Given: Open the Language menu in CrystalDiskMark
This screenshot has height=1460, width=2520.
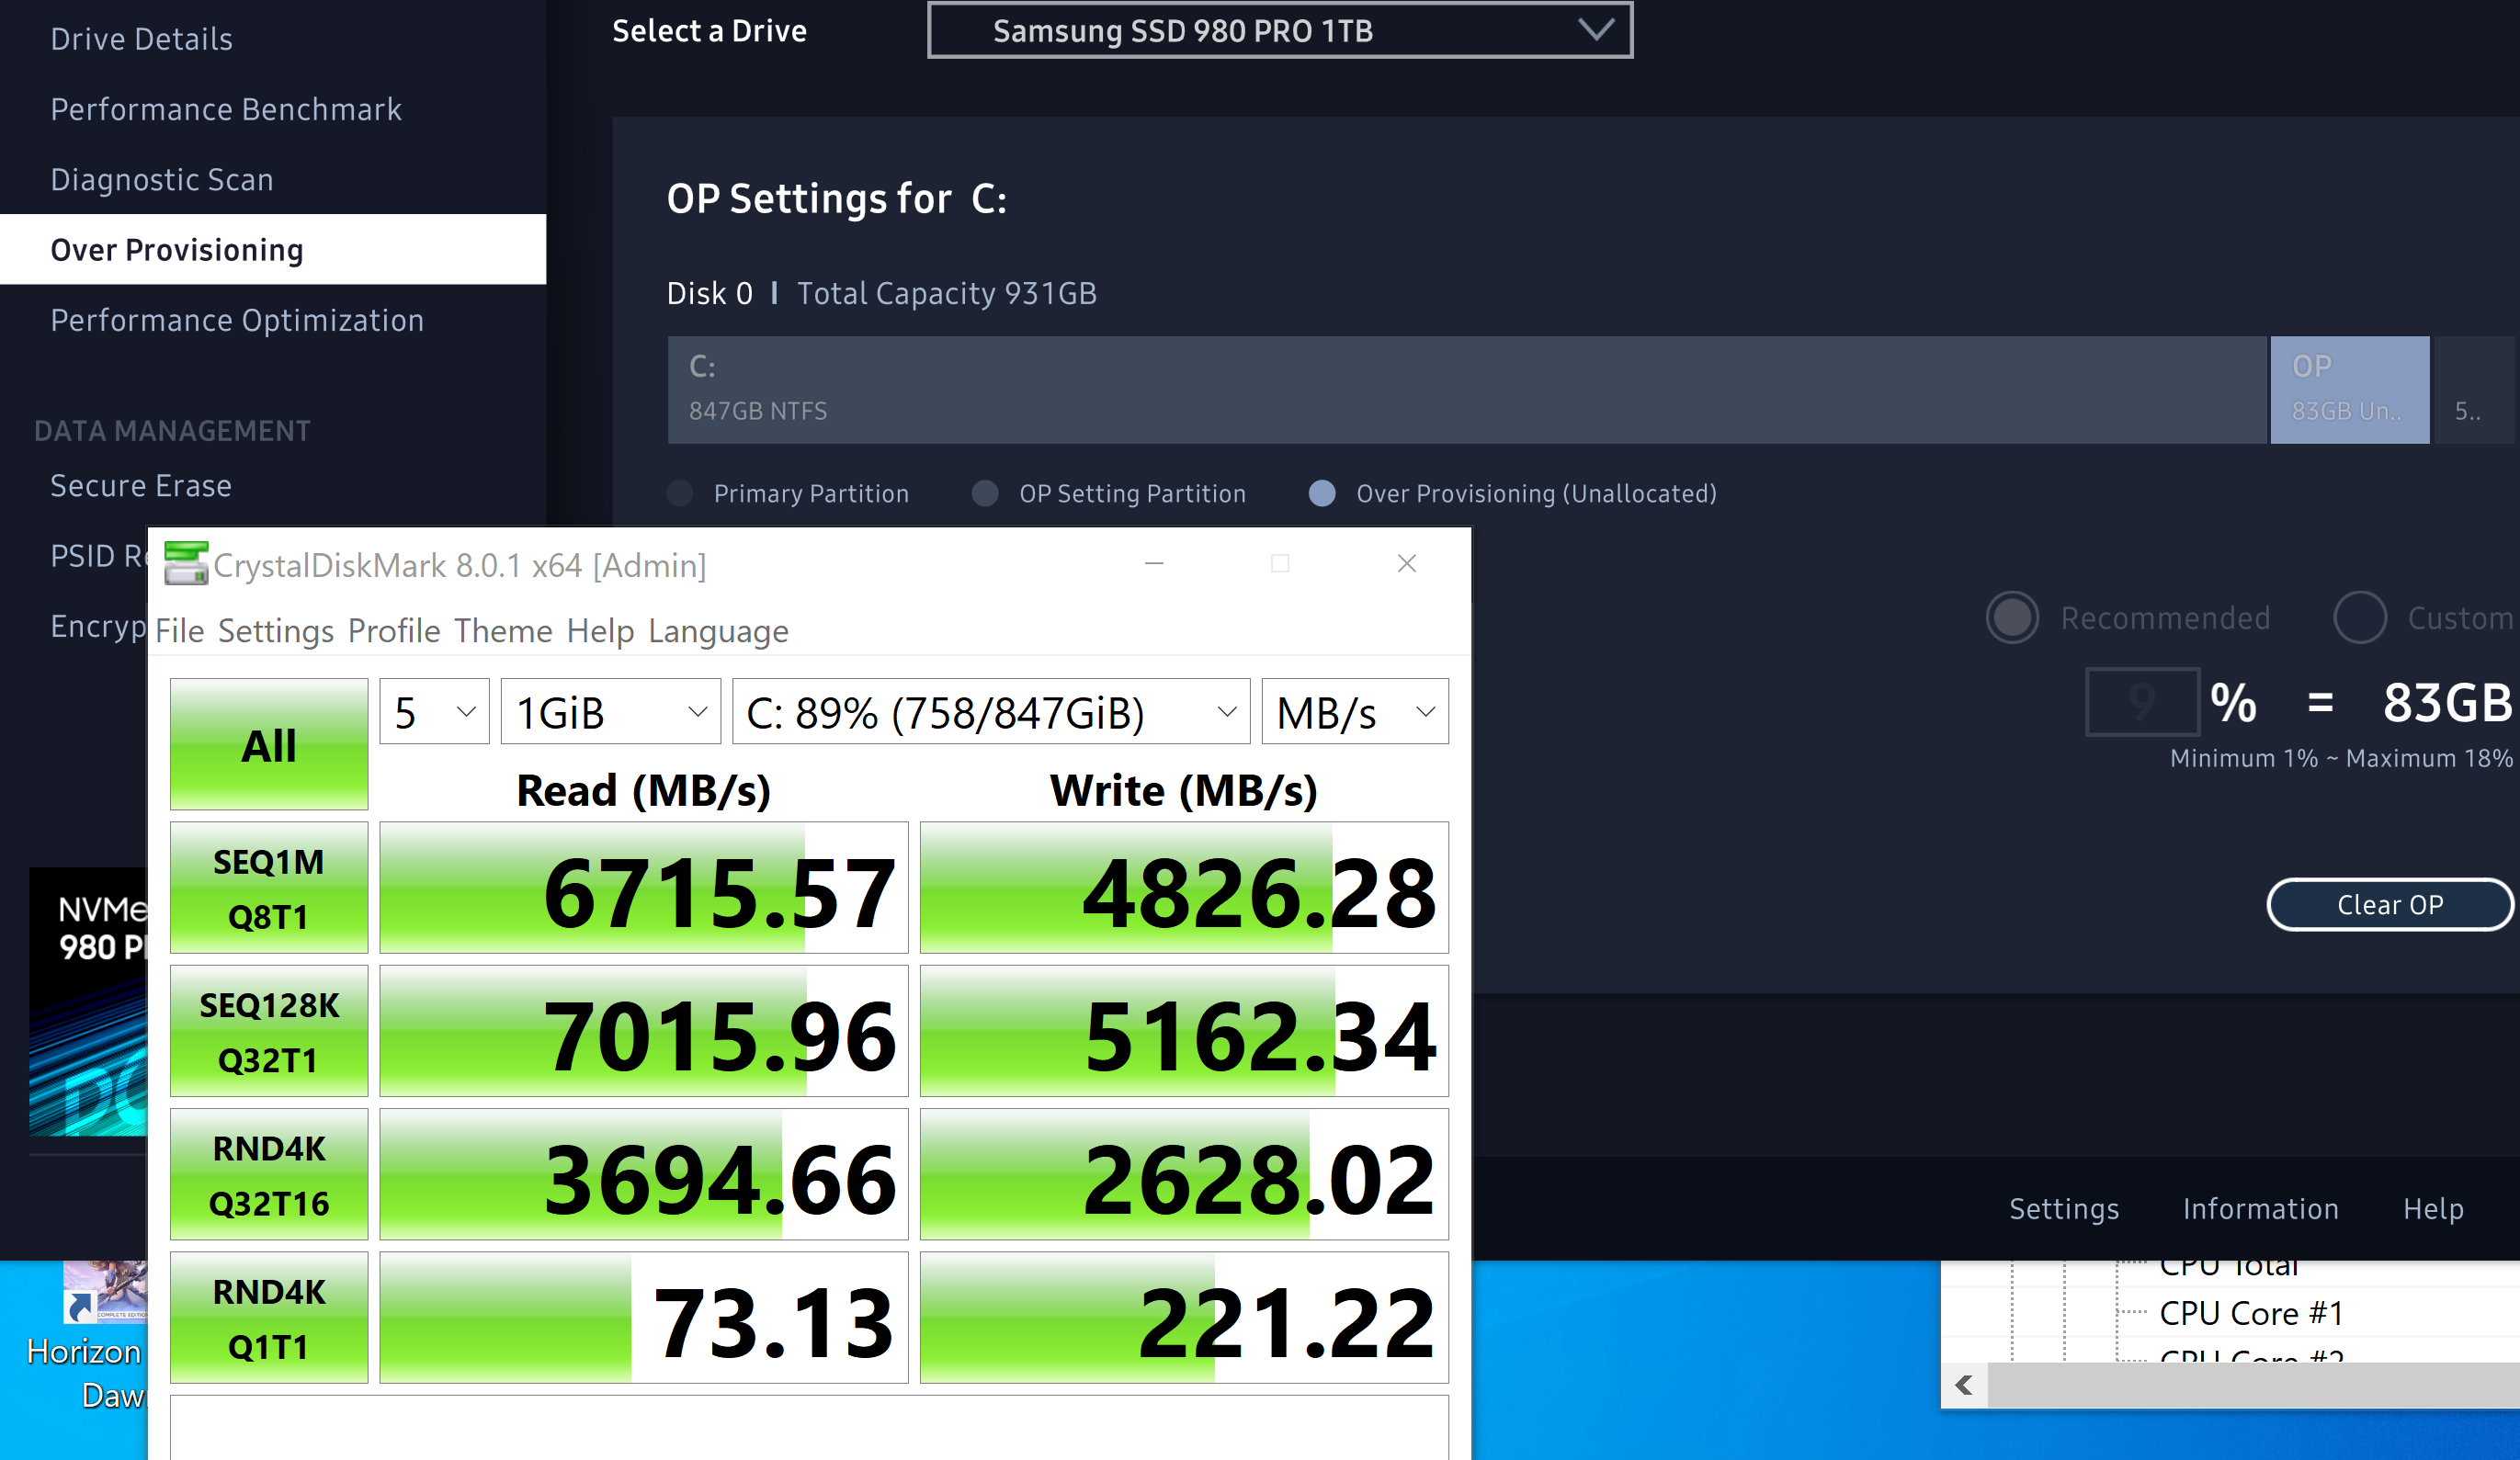Looking at the screenshot, I should 718,631.
